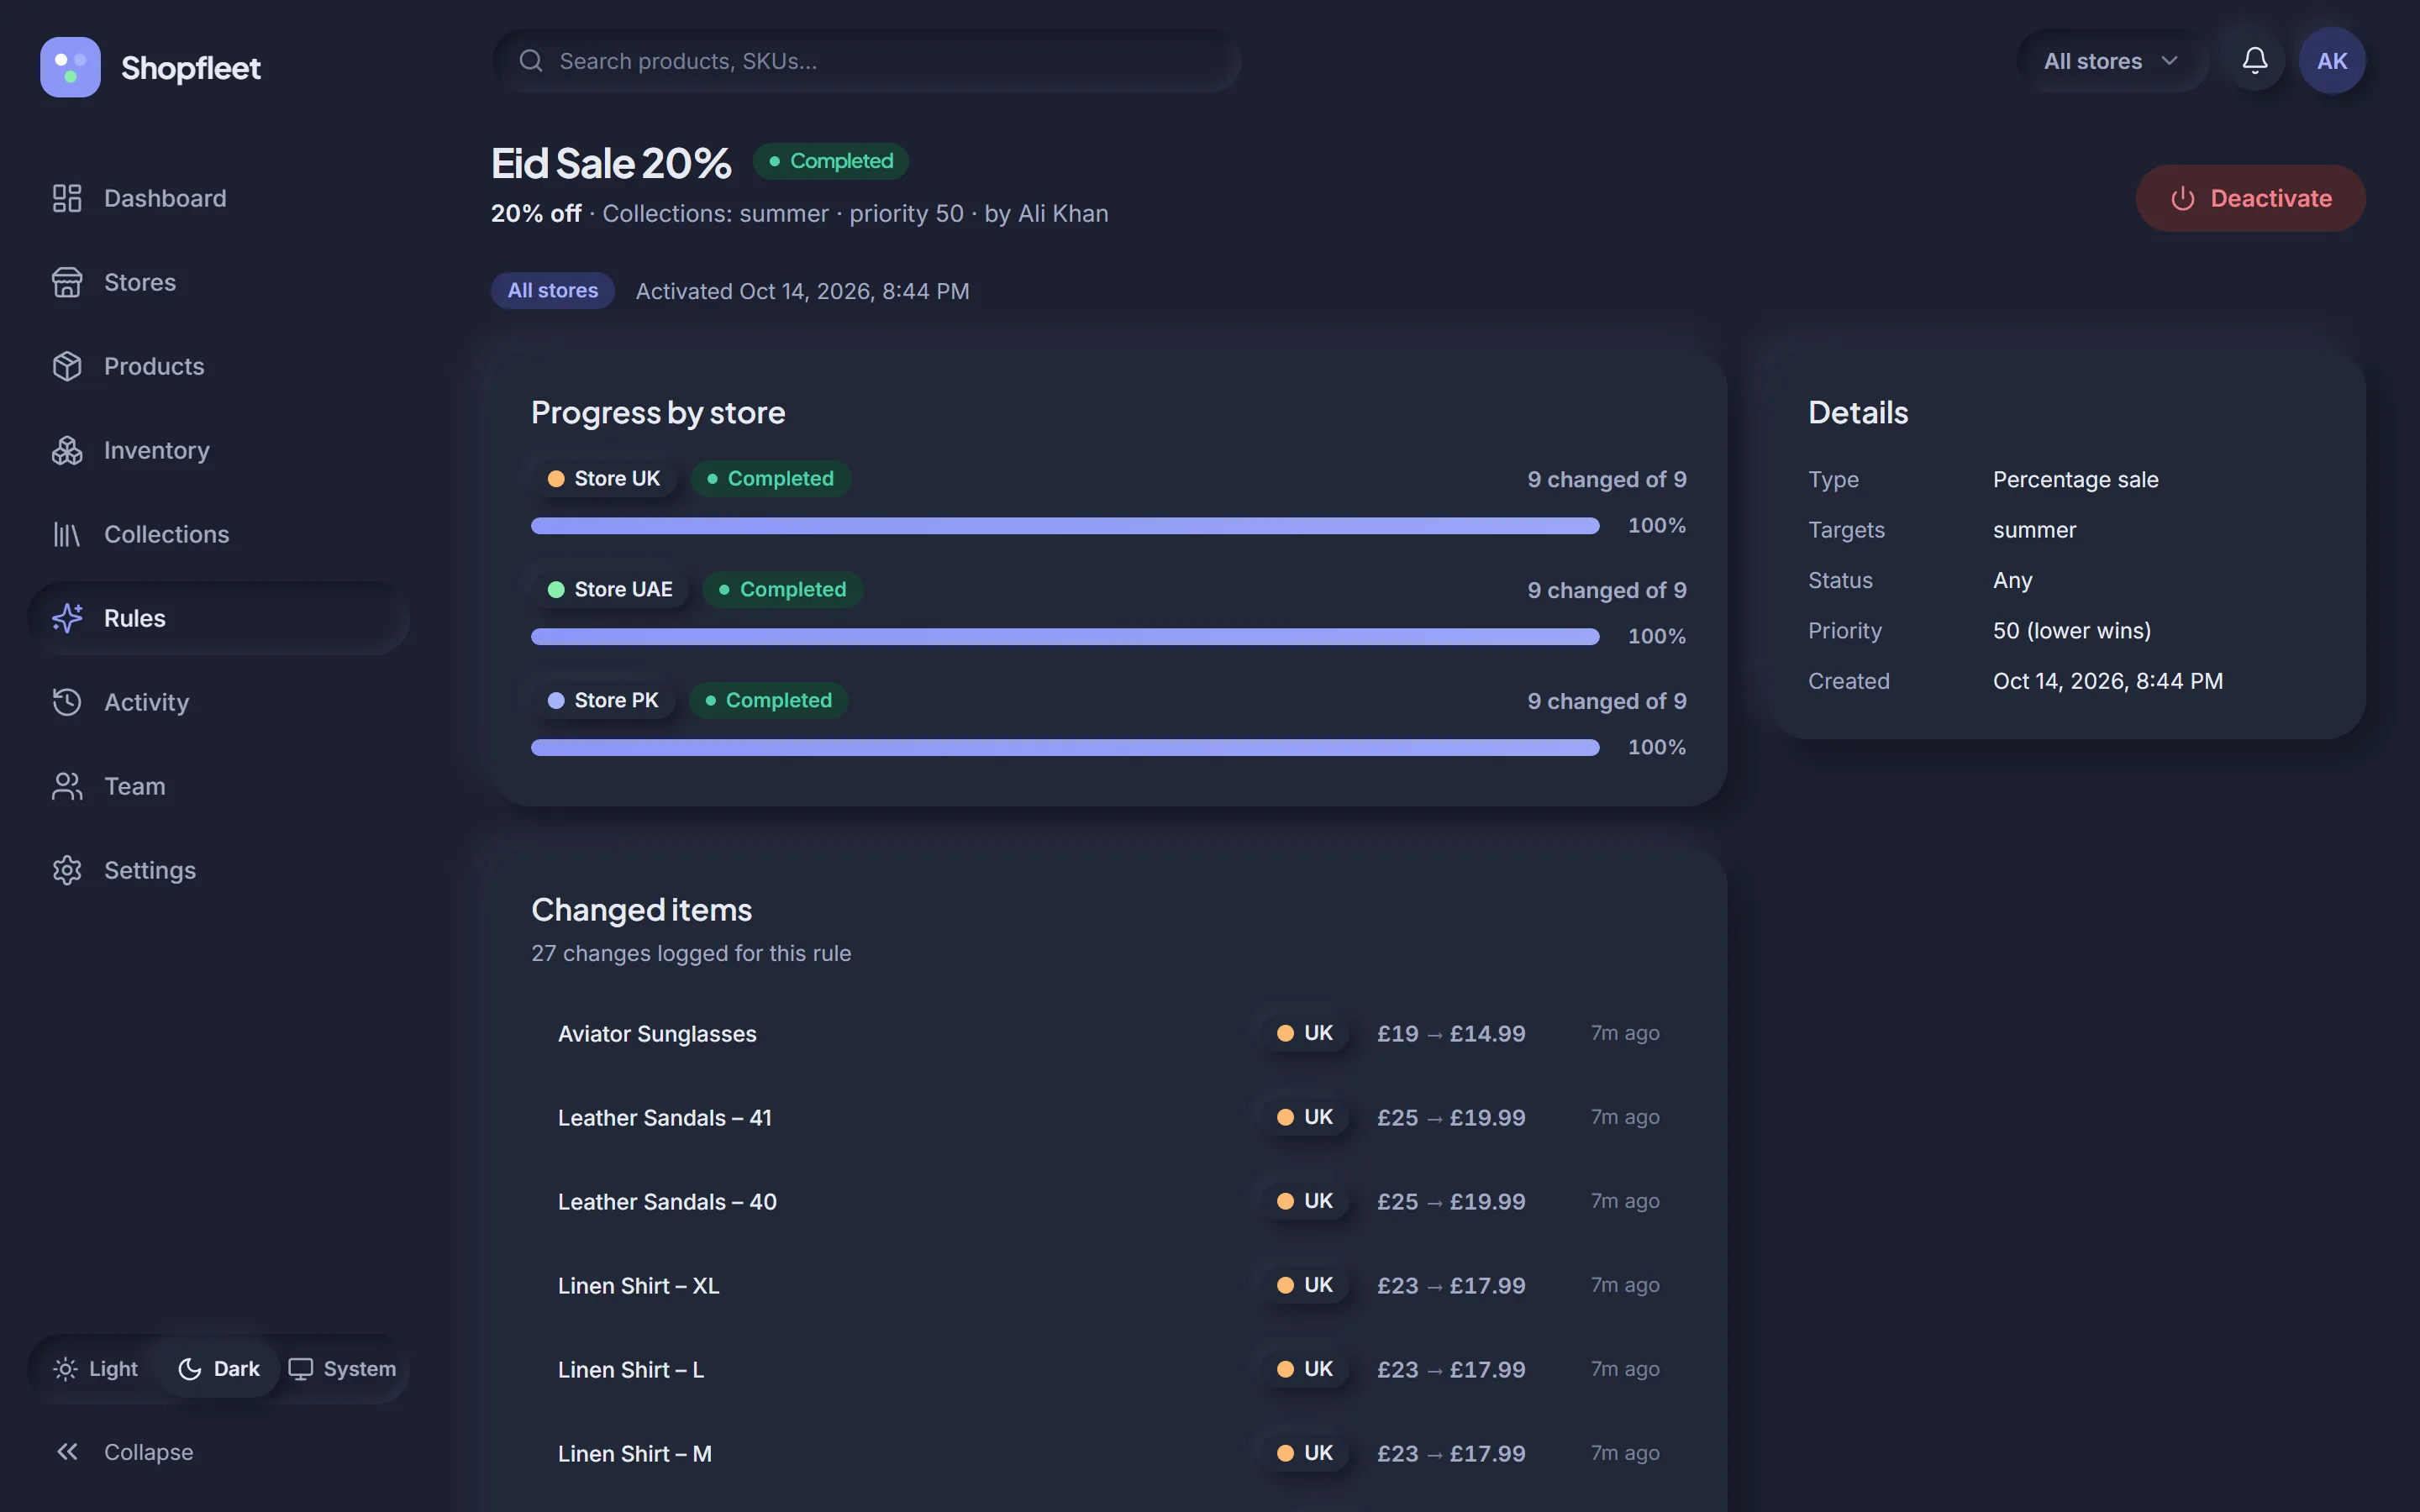Go to Team page

218,786
